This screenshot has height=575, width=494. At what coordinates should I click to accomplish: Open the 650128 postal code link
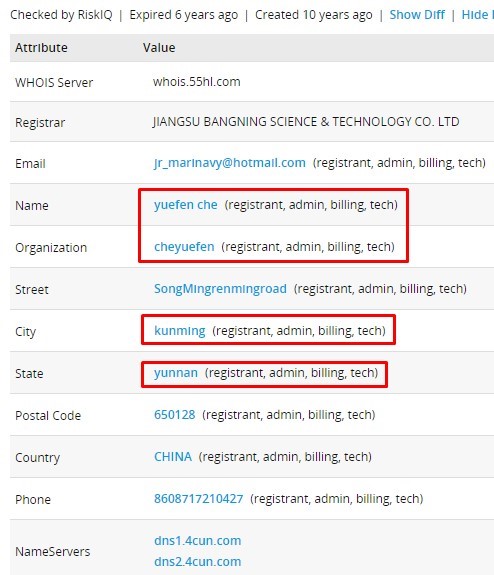[175, 415]
